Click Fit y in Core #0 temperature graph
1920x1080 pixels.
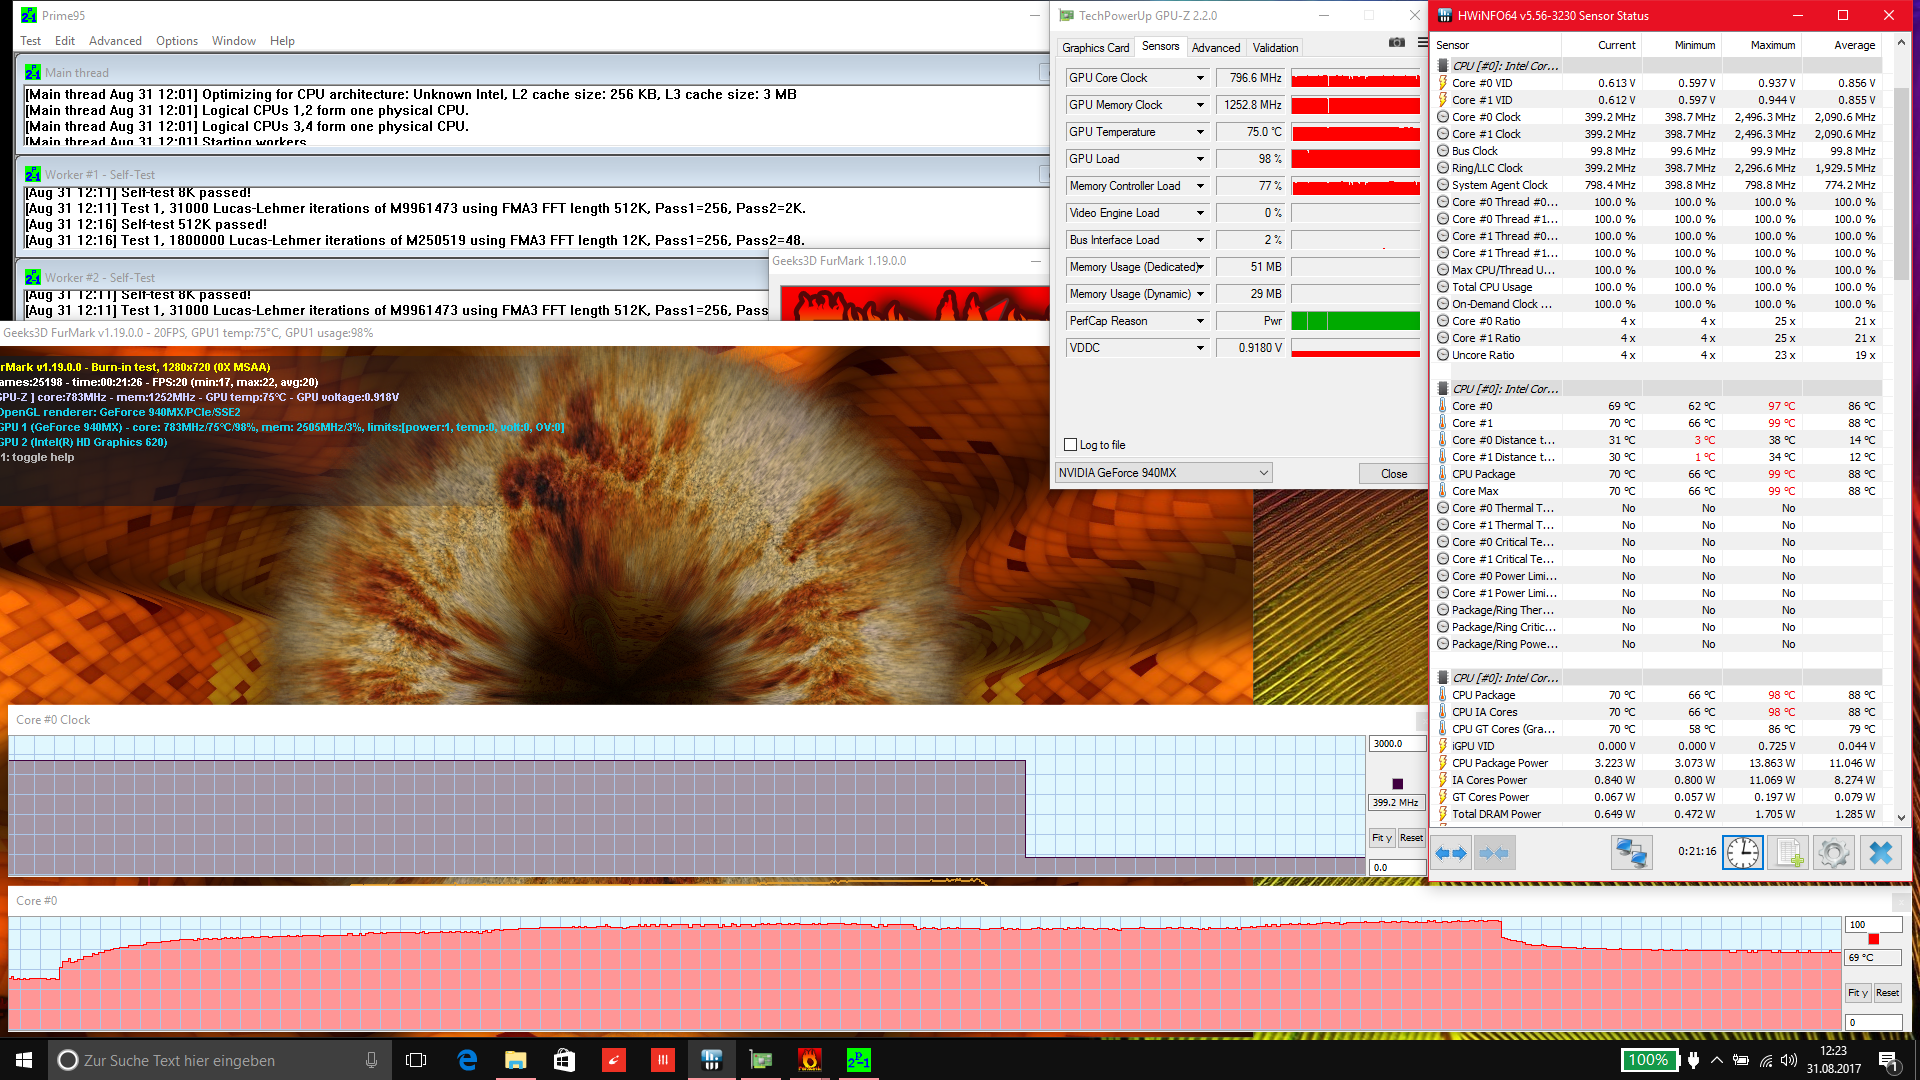click(1858, 993)
